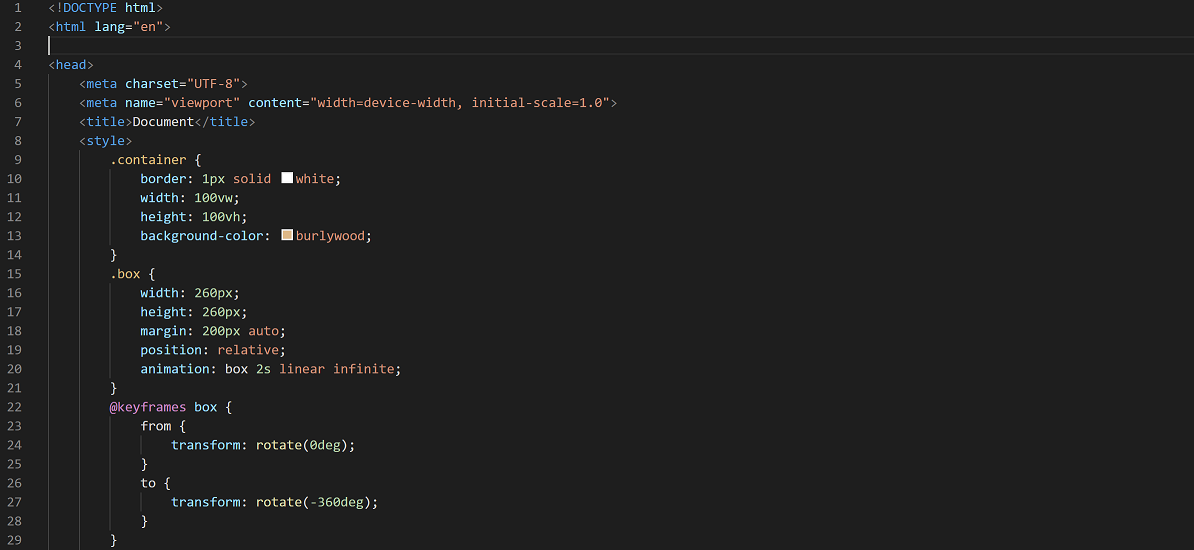This screenshot has width=1194, height=550.
Task: Place cursor on the DOCTYPE declaration
Action: 105,8
